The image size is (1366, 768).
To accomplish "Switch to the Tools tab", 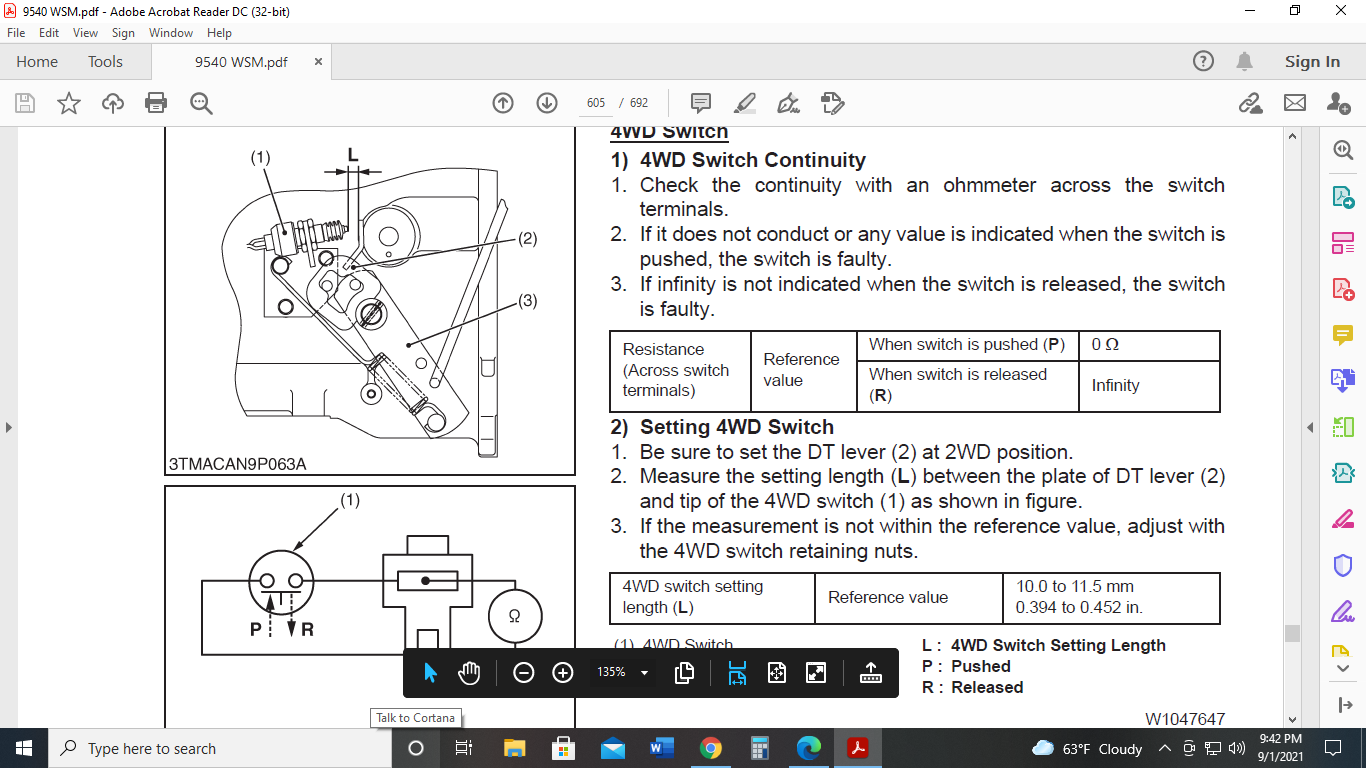I will coord(105,62).
